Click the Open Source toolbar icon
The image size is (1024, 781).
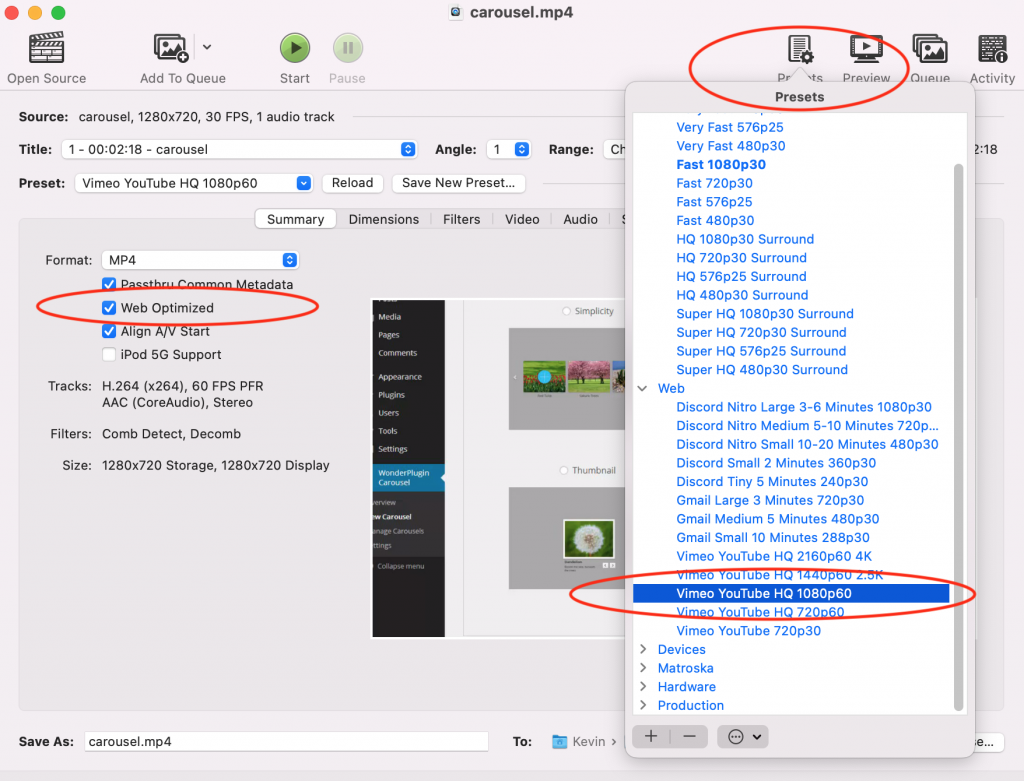[46, 47]
